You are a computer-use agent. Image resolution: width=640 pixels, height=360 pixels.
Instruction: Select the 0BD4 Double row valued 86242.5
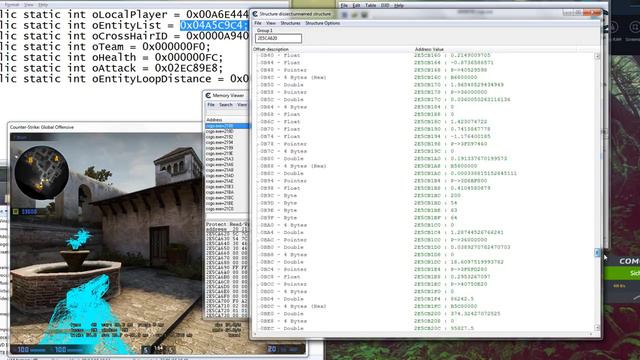point(424,299)
